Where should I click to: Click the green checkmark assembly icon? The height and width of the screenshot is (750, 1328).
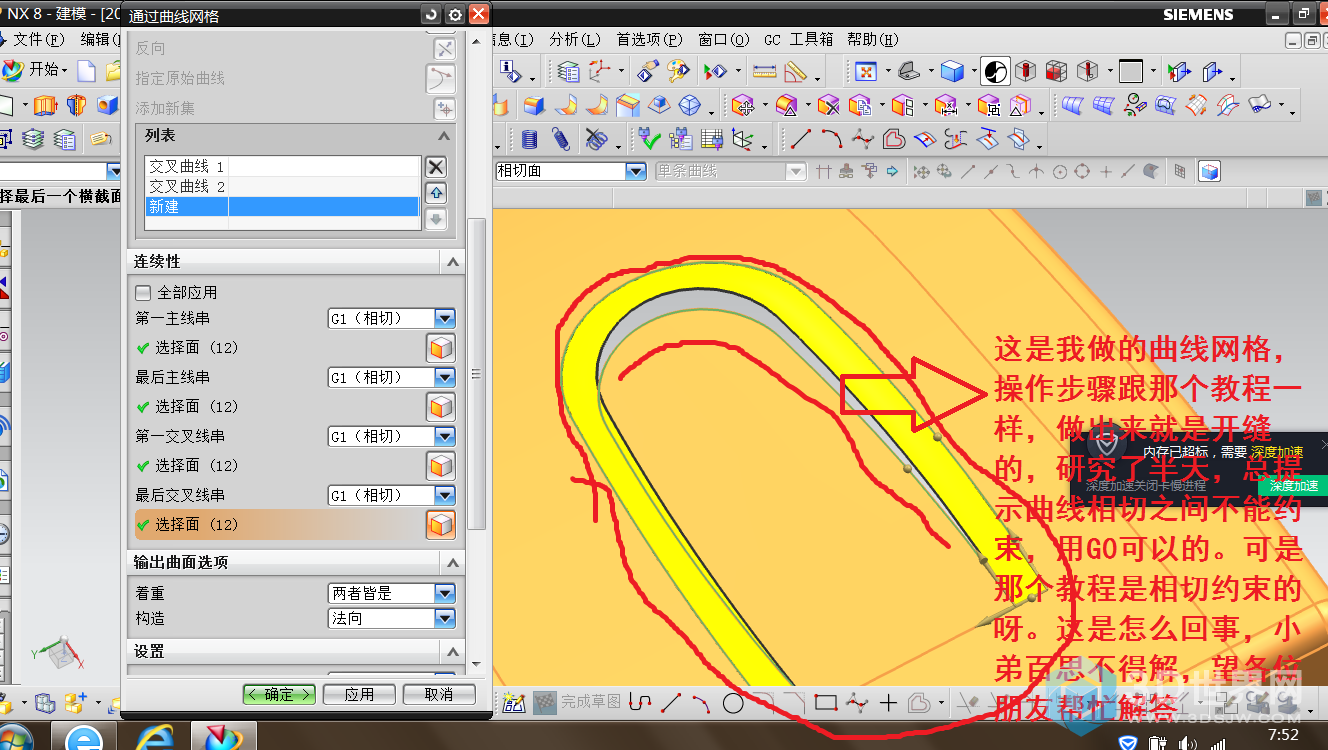point(649,138)
